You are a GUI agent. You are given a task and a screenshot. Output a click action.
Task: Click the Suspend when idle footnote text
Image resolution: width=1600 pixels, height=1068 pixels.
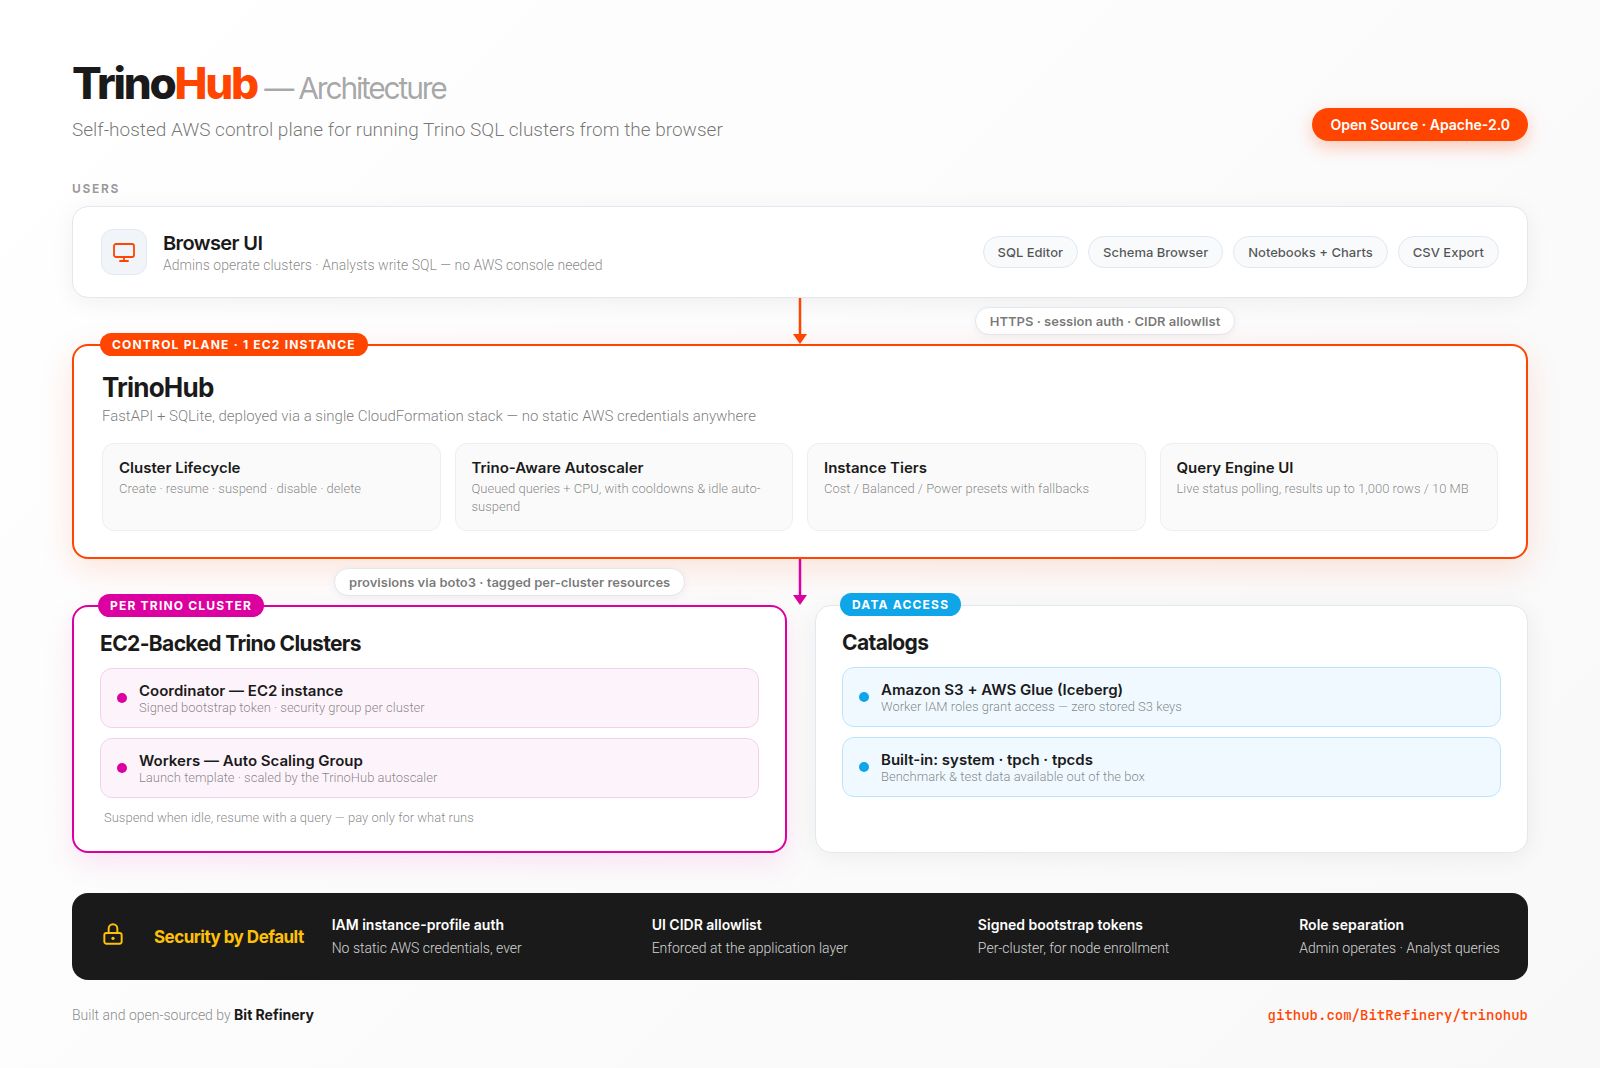click(289, 818)
